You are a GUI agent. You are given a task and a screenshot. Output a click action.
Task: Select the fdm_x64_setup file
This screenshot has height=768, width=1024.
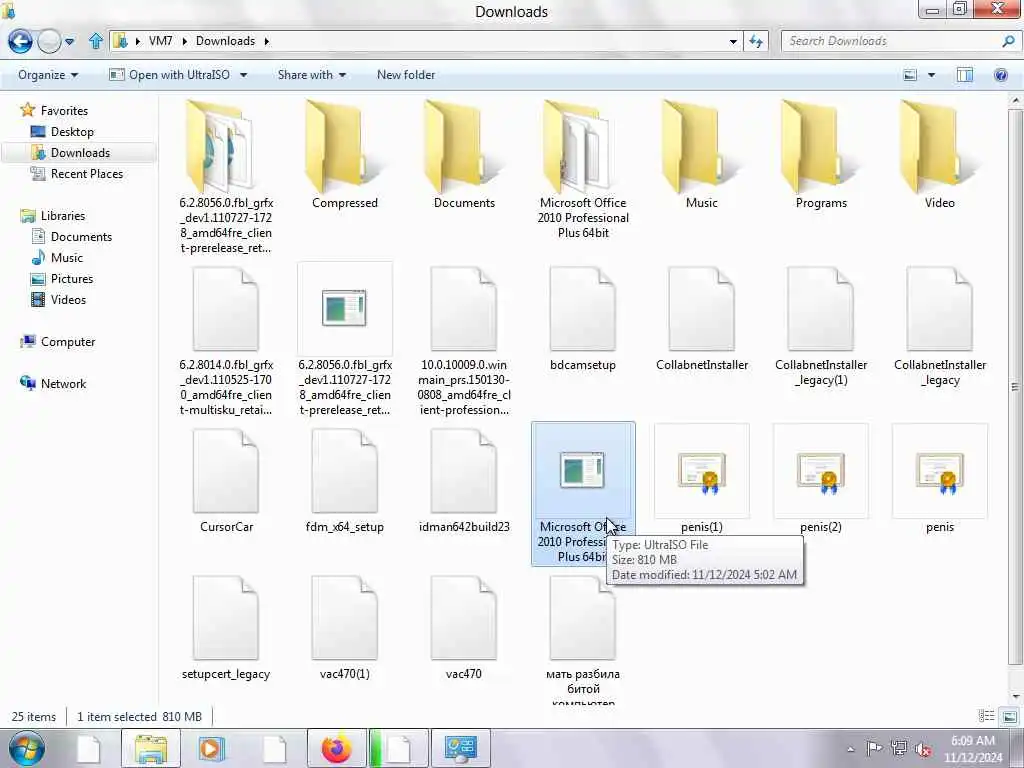point(345,481)
